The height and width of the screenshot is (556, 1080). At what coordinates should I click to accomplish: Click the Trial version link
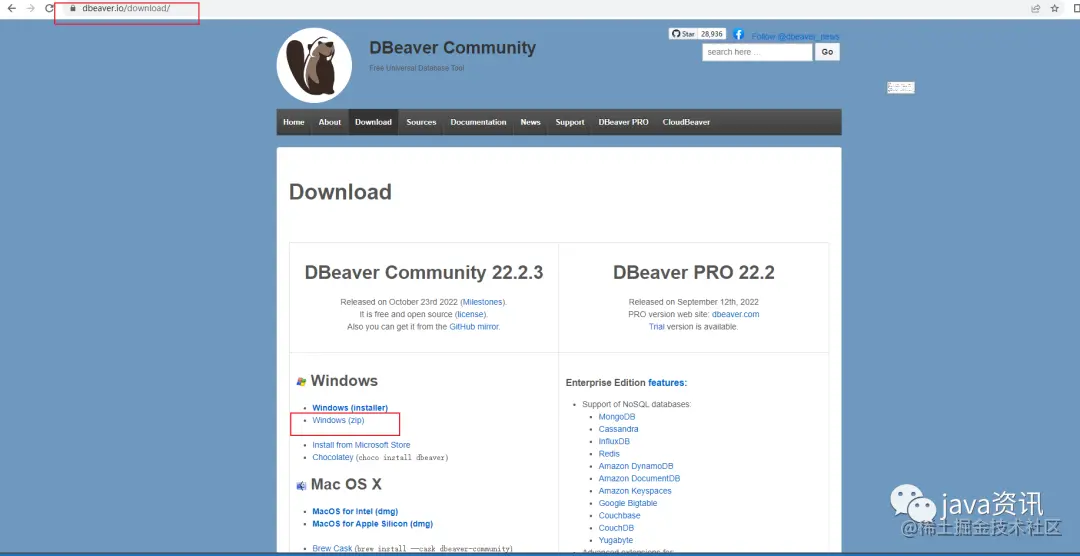656,327
